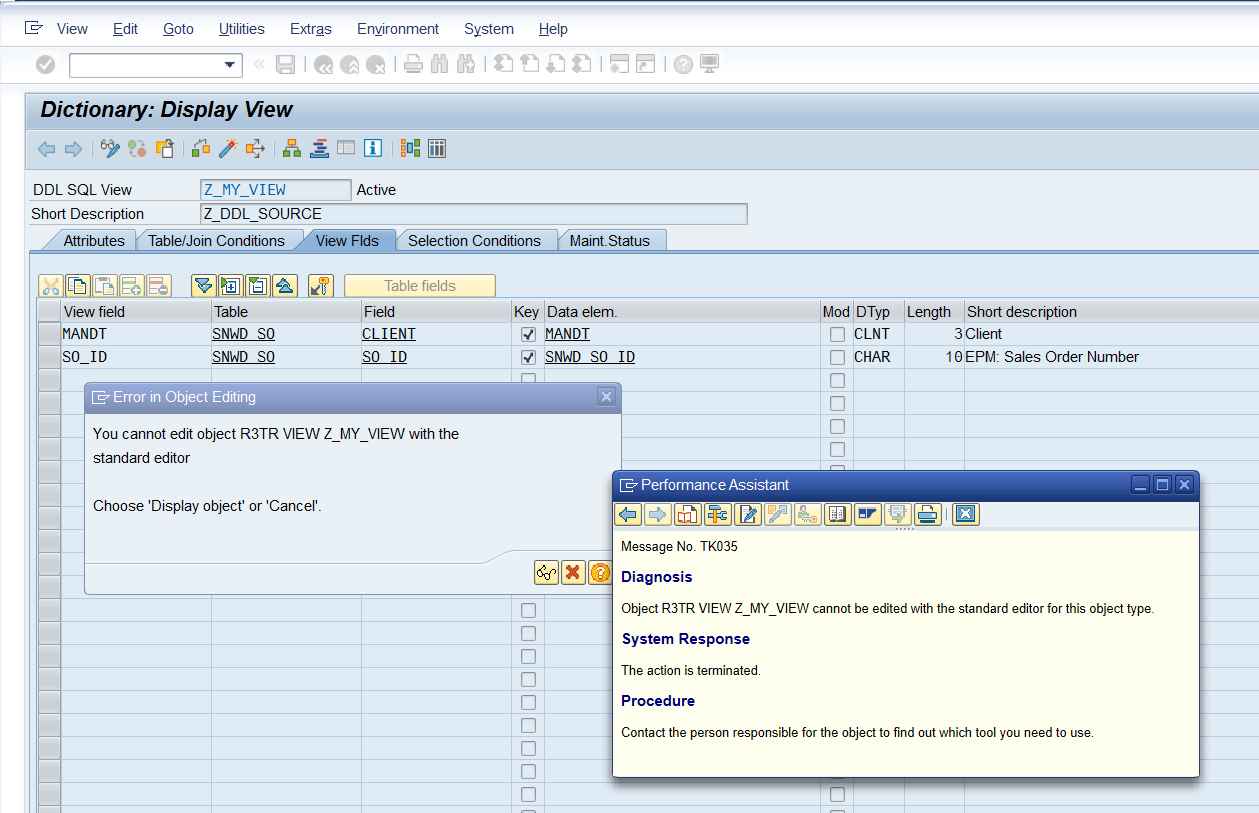Click Display object glasses button in error dialog
Screen dimensions: 1259x813
point(546,573)
